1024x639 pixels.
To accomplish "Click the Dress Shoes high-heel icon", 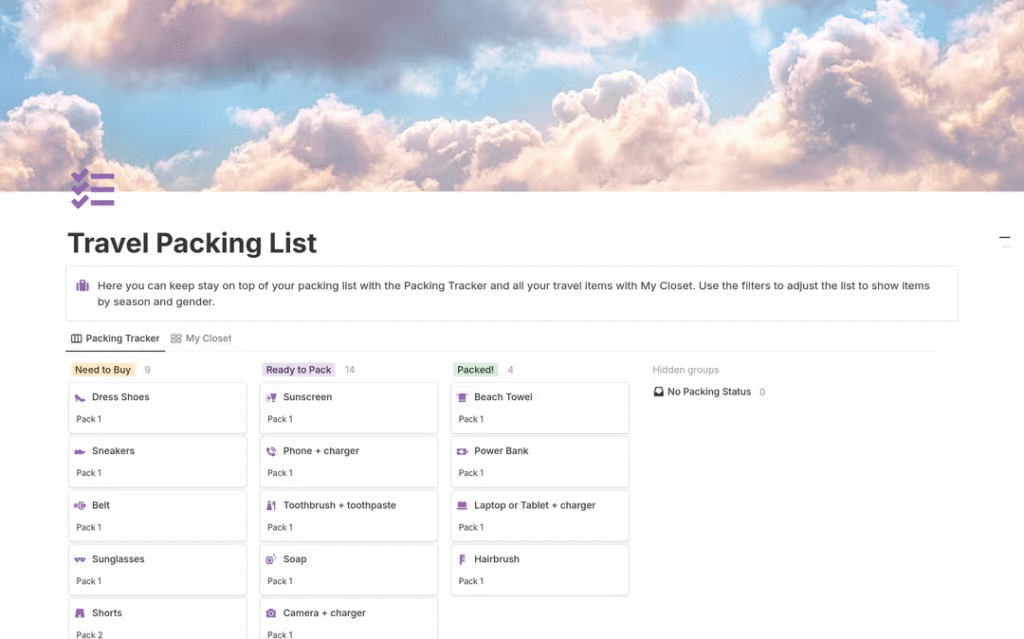I will tap(80, 397).
